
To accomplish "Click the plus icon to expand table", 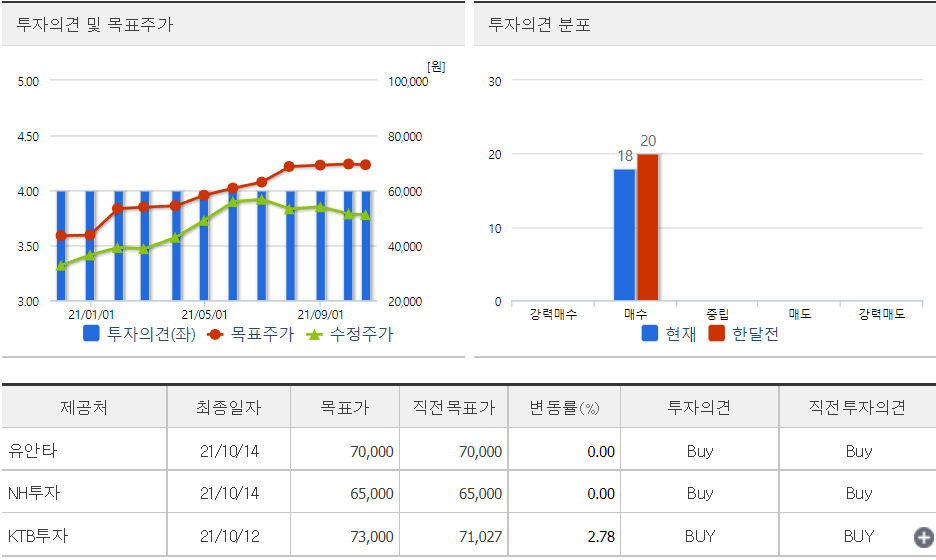I will (x=923, y=537).
